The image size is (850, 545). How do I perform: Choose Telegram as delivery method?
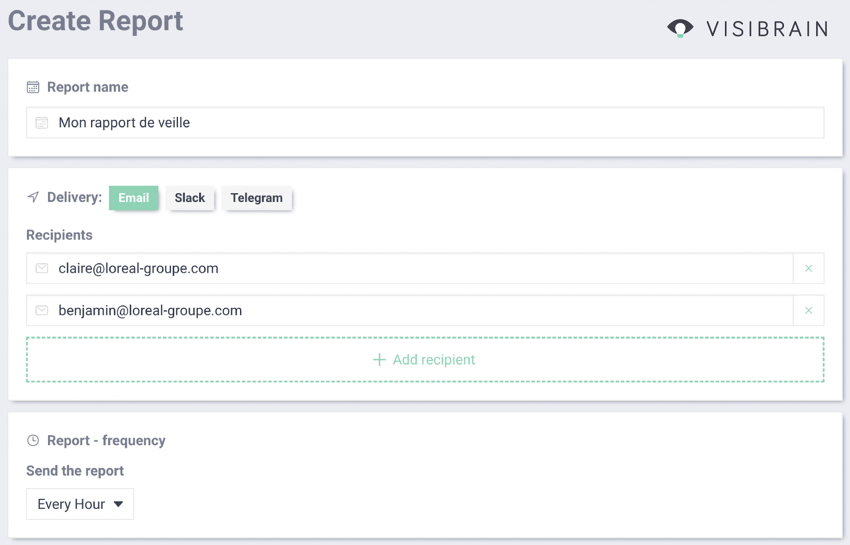(256, 198)
